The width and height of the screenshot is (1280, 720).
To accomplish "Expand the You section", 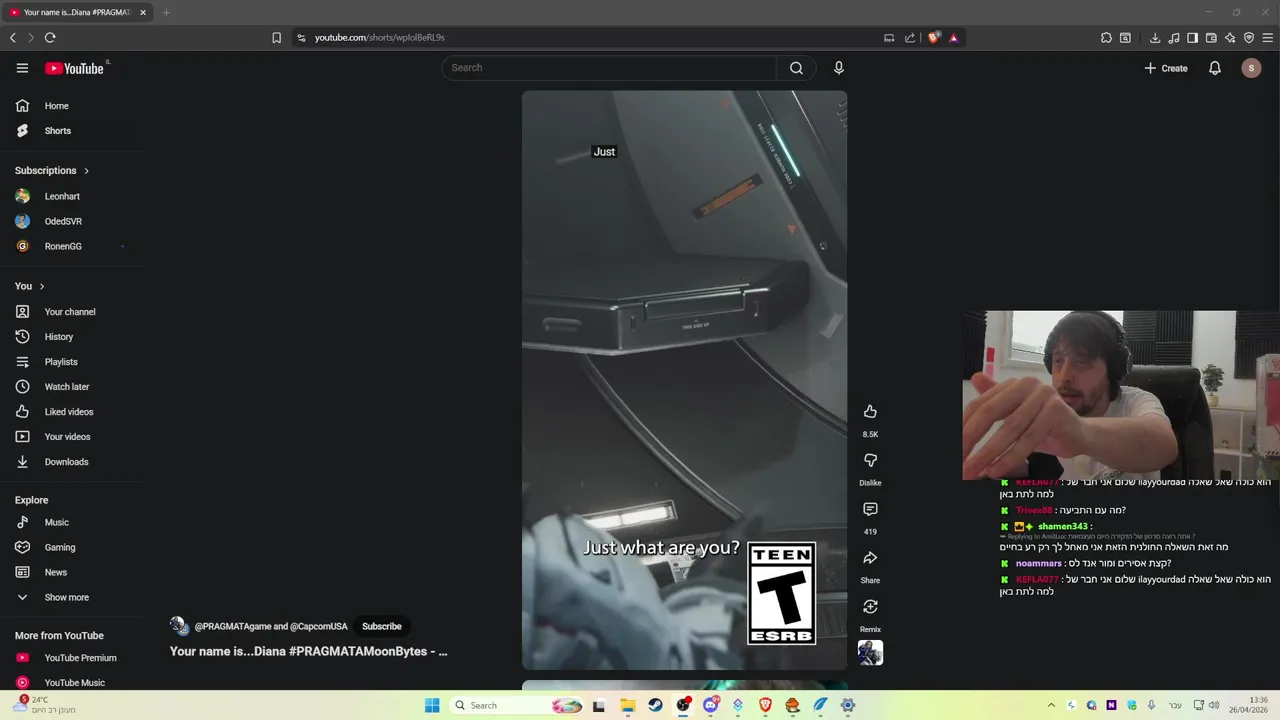I will 30,286.
